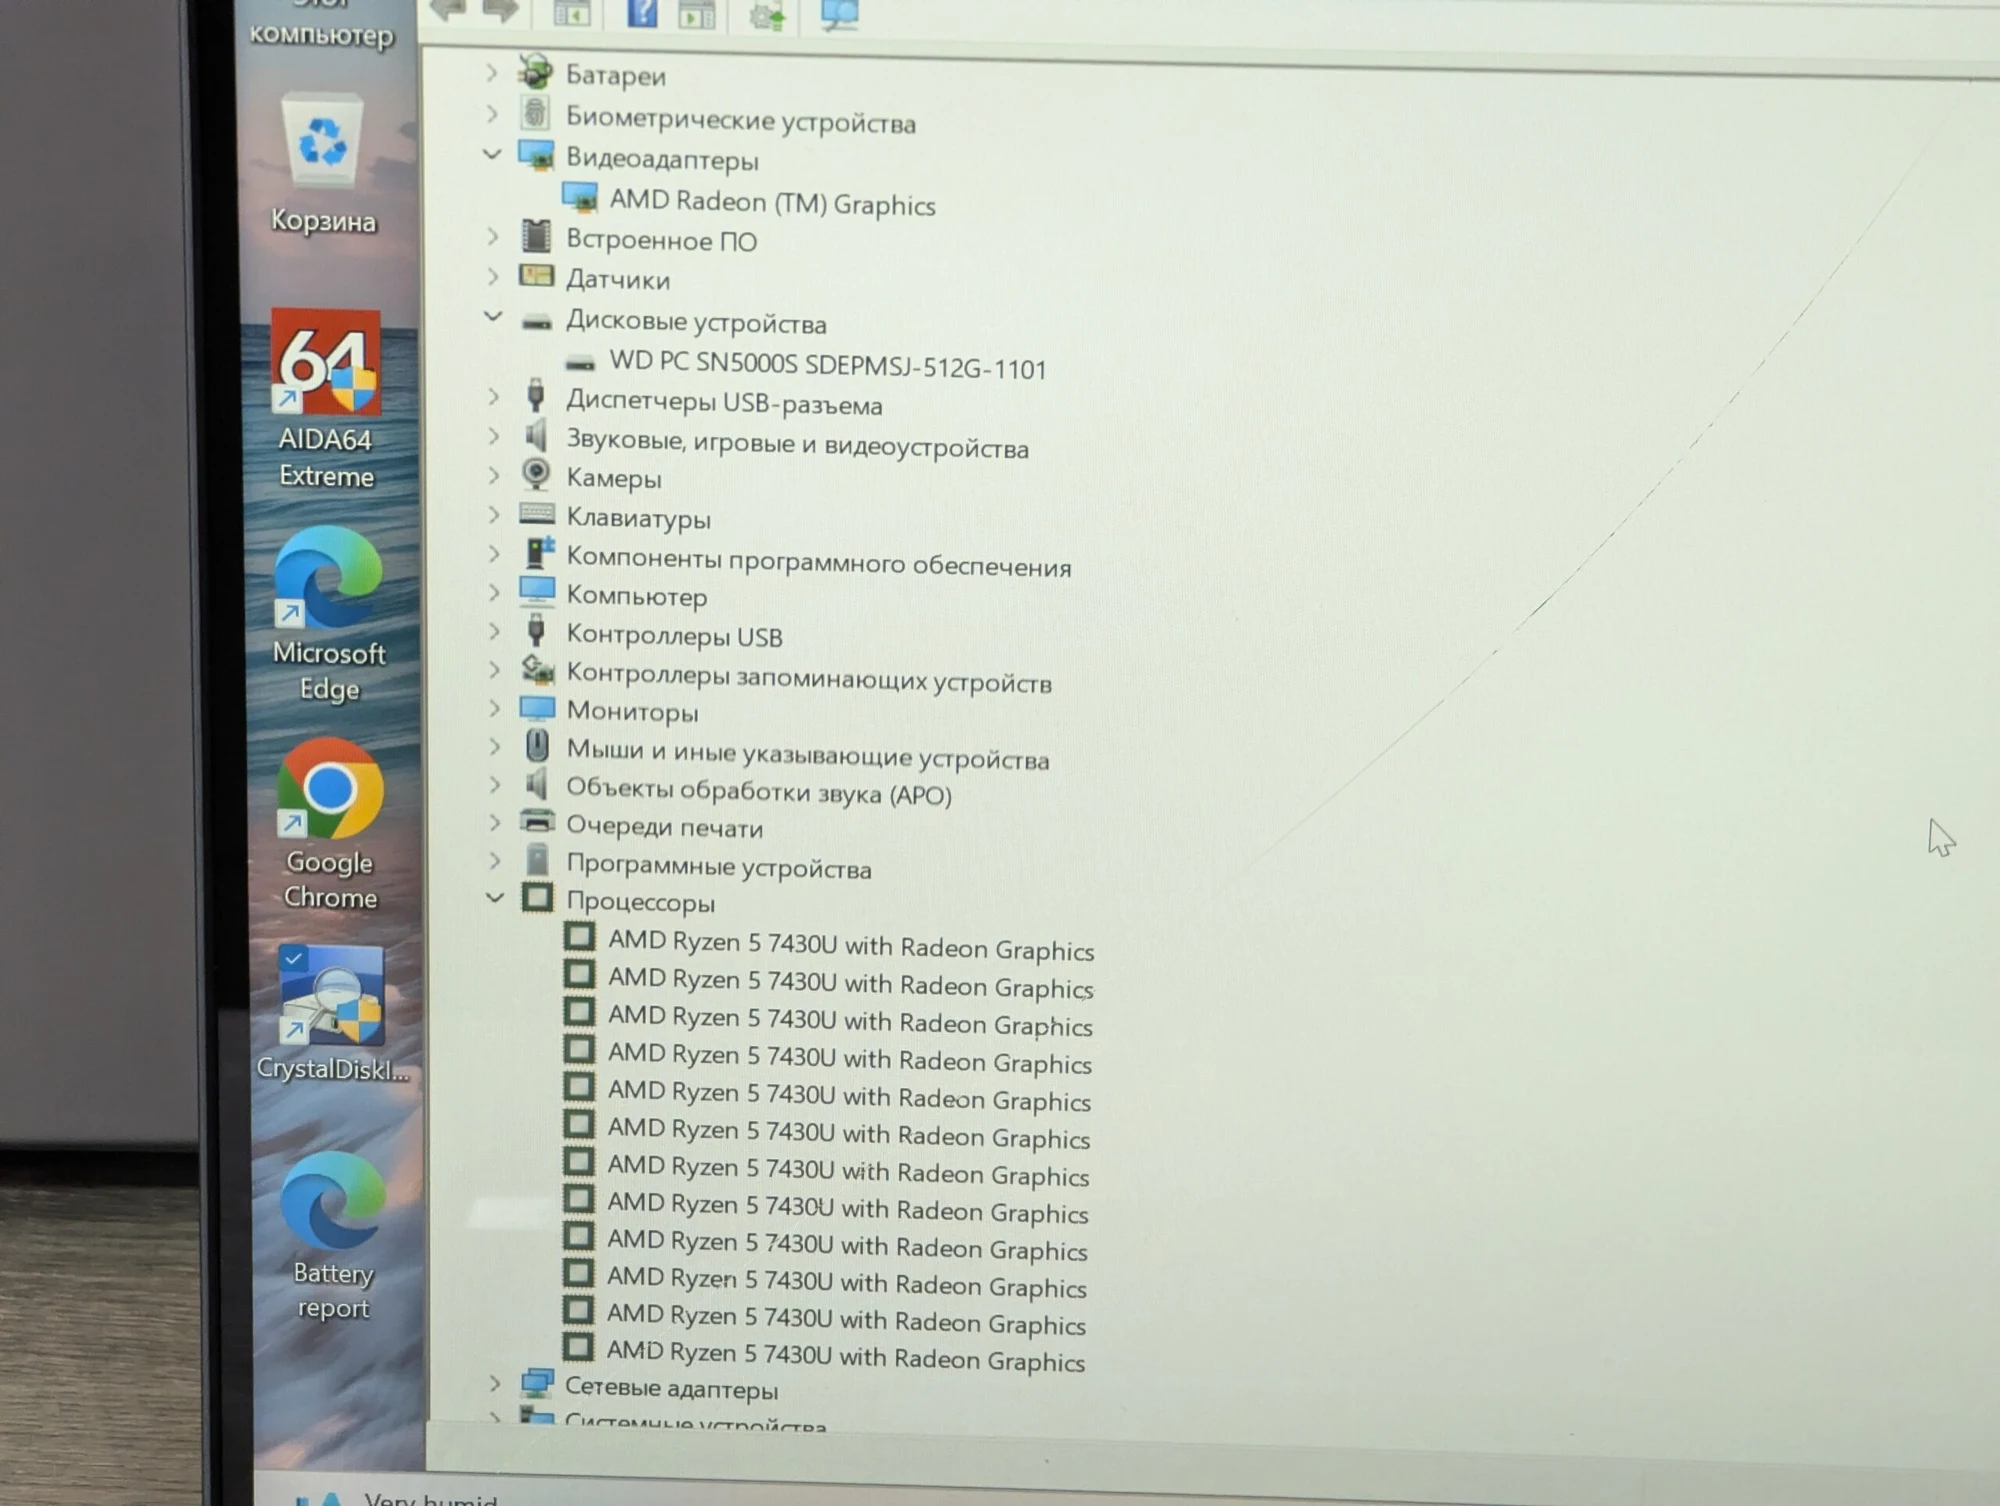Click the help question-mark toolbar icon
Screen dimensions: 2000x1506
click(x=642, y=12)
